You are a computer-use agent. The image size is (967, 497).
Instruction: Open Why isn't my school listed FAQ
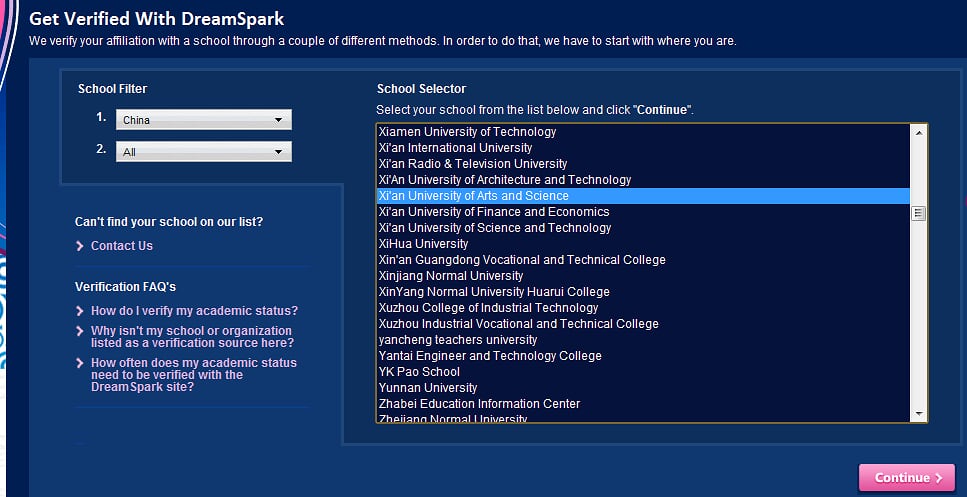(192, 337)
